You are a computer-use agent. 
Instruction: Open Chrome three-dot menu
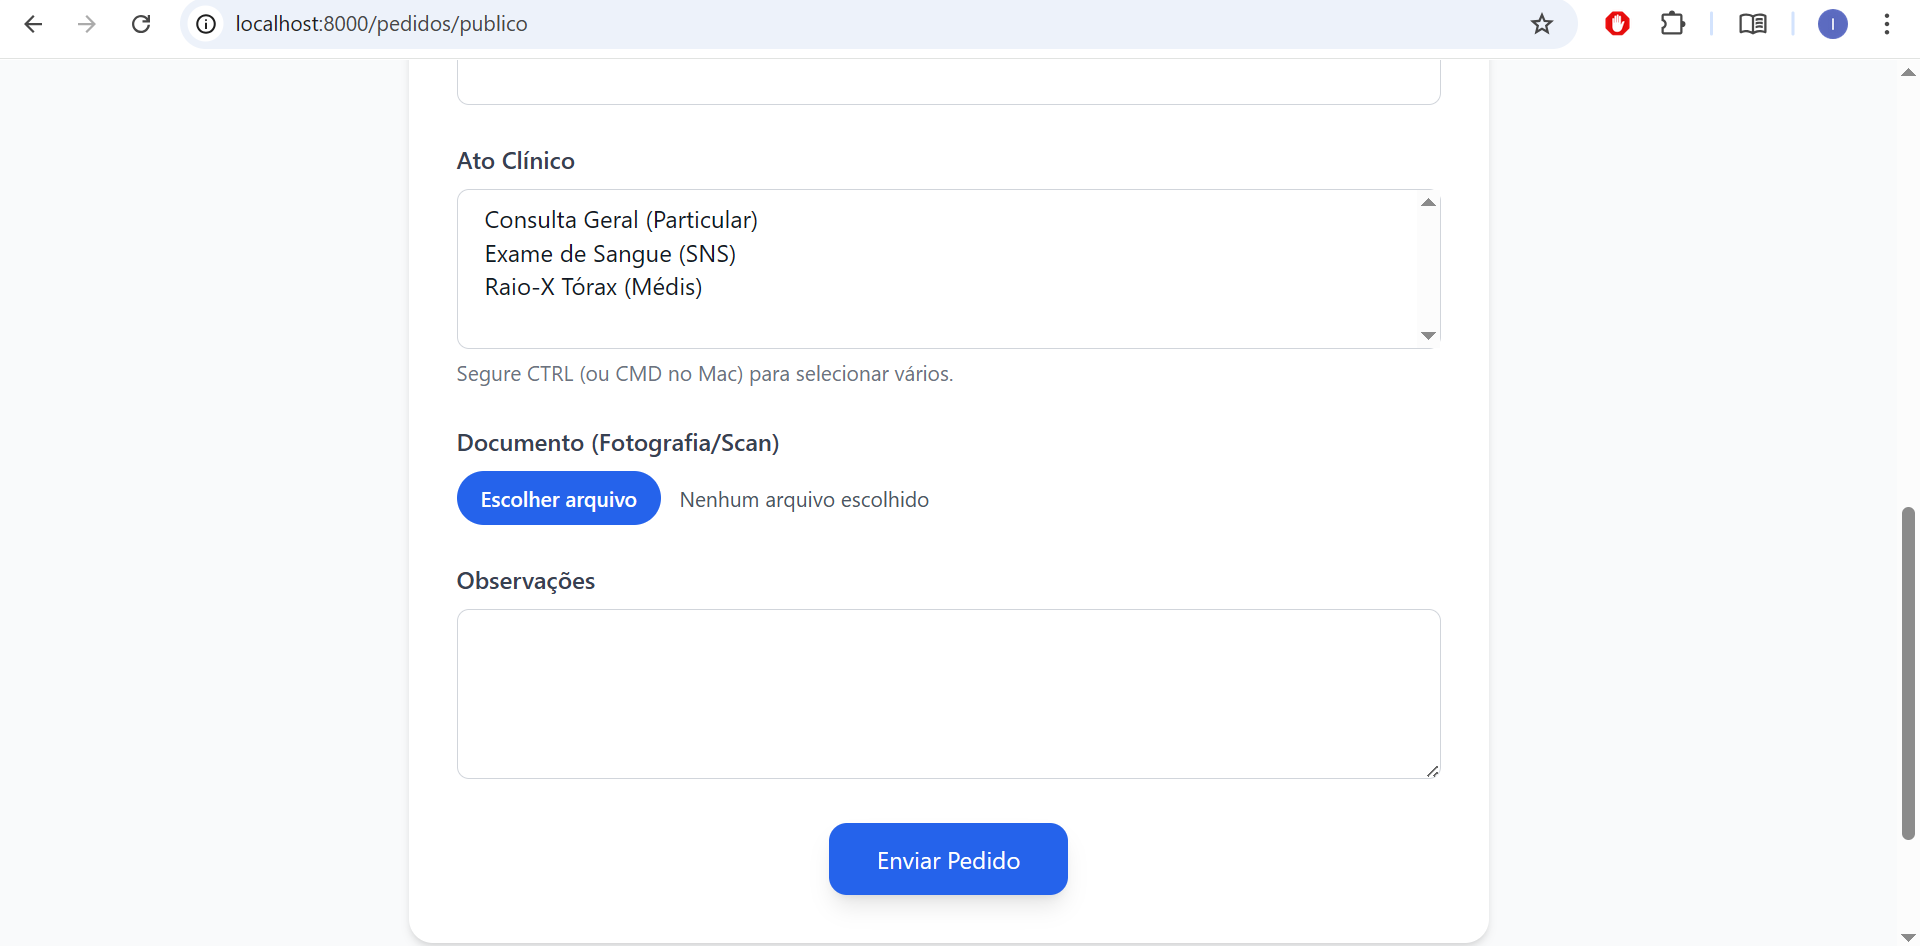pyautogui.click(x=1887, y=24)
